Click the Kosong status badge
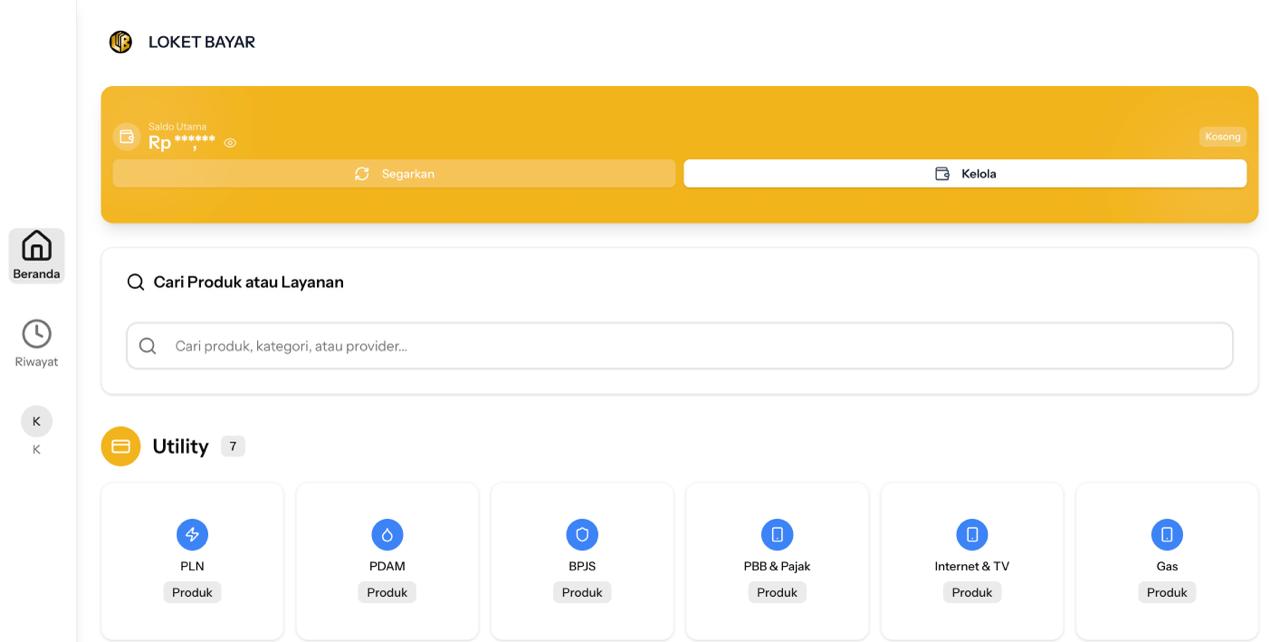This screenshot has width=1280, height=642. pyautogui.click(x=1222, y=137)
